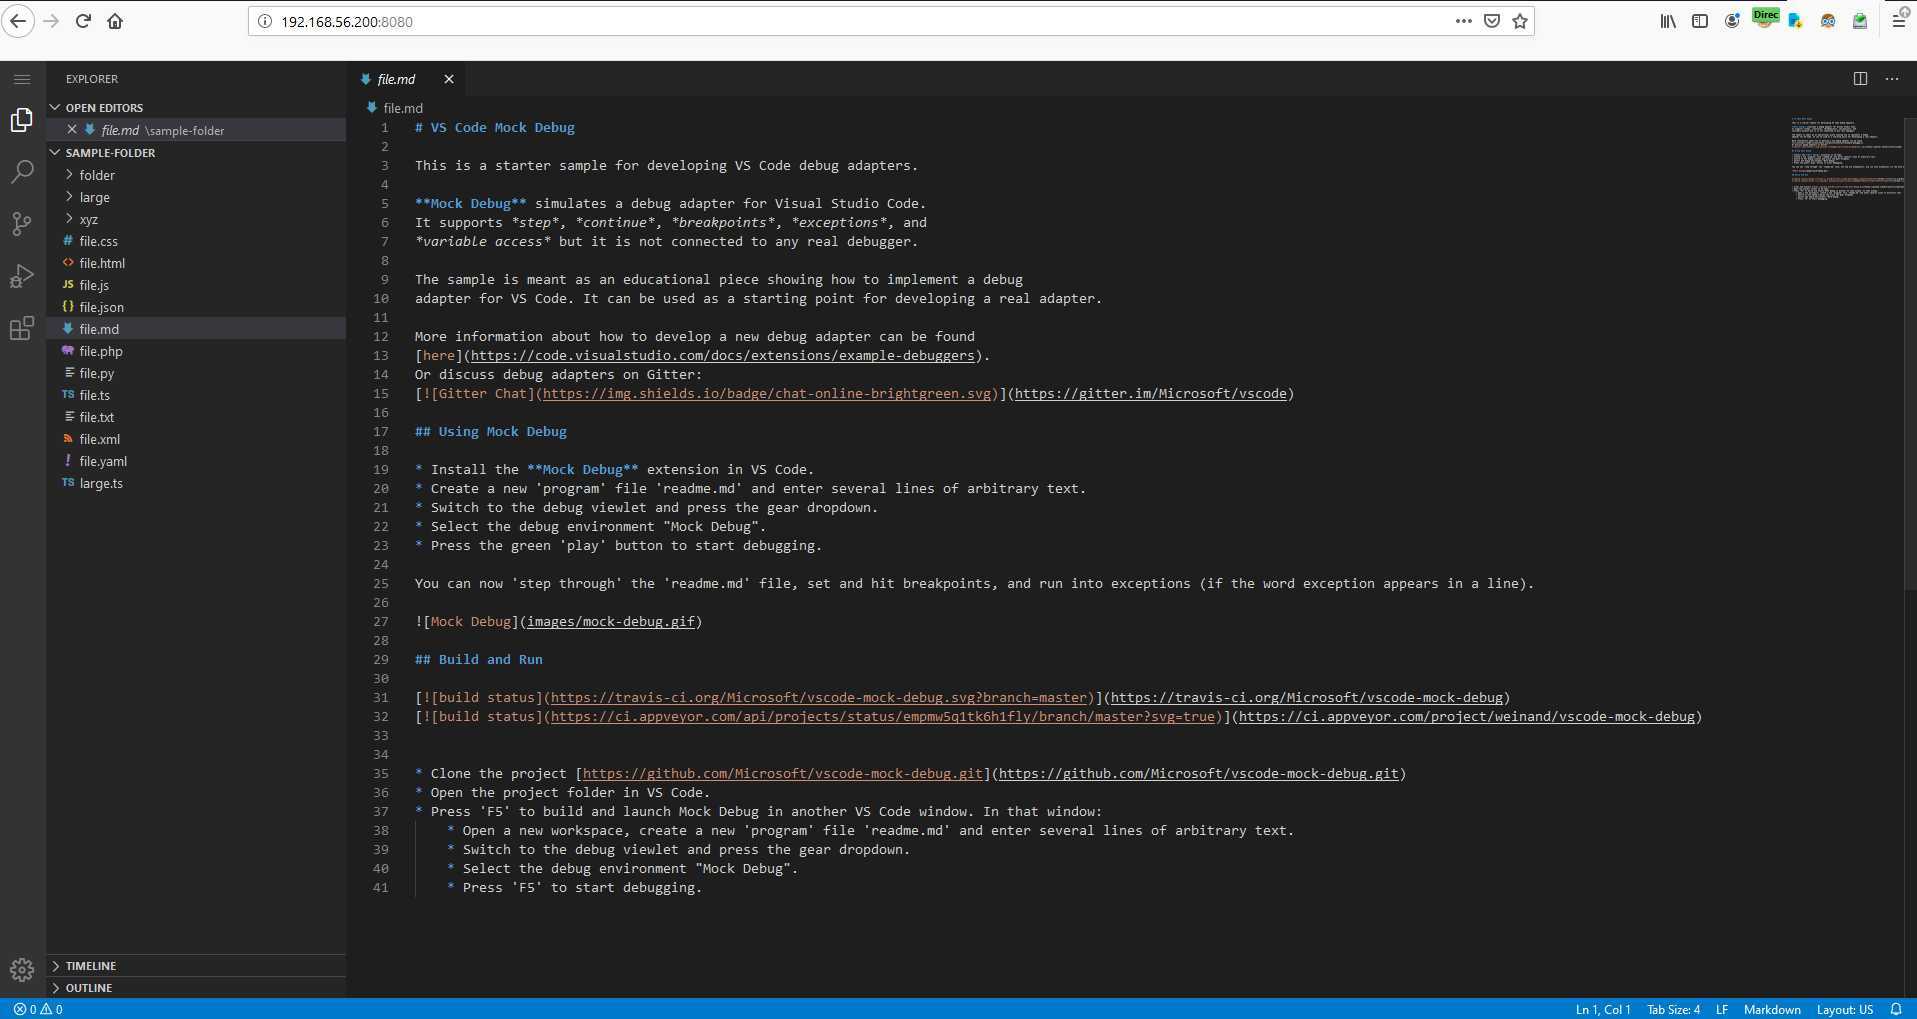
Task: Change 'Markdown' language mode
Action: pyautogui.click(x=1772, y=1009)
